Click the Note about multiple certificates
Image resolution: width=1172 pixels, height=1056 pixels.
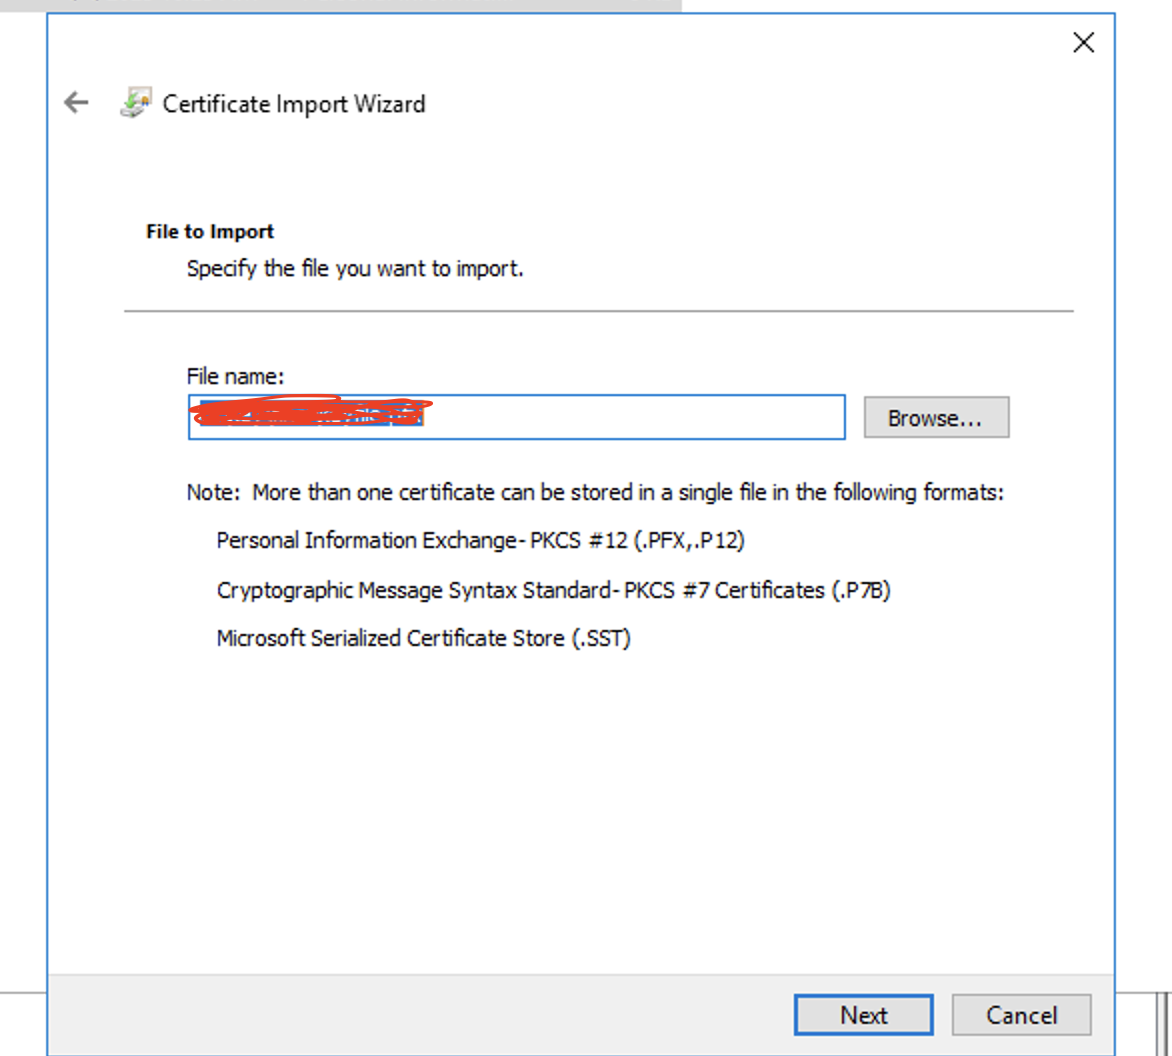tap(595, 492)
